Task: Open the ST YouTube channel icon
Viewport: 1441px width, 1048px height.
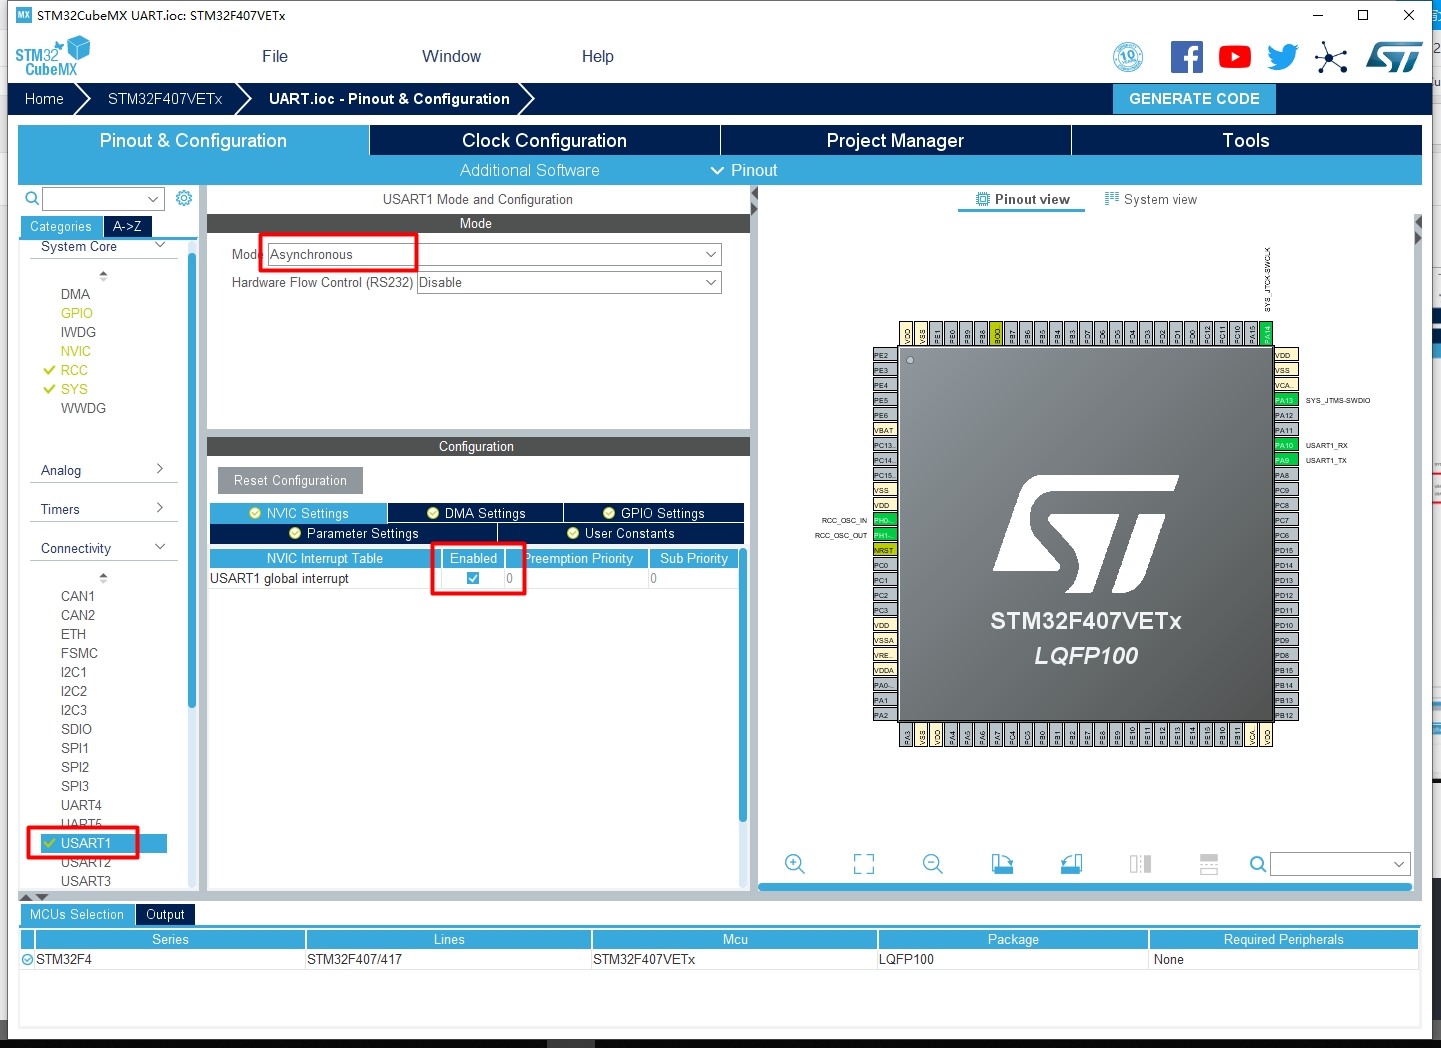Action: 1234,56
